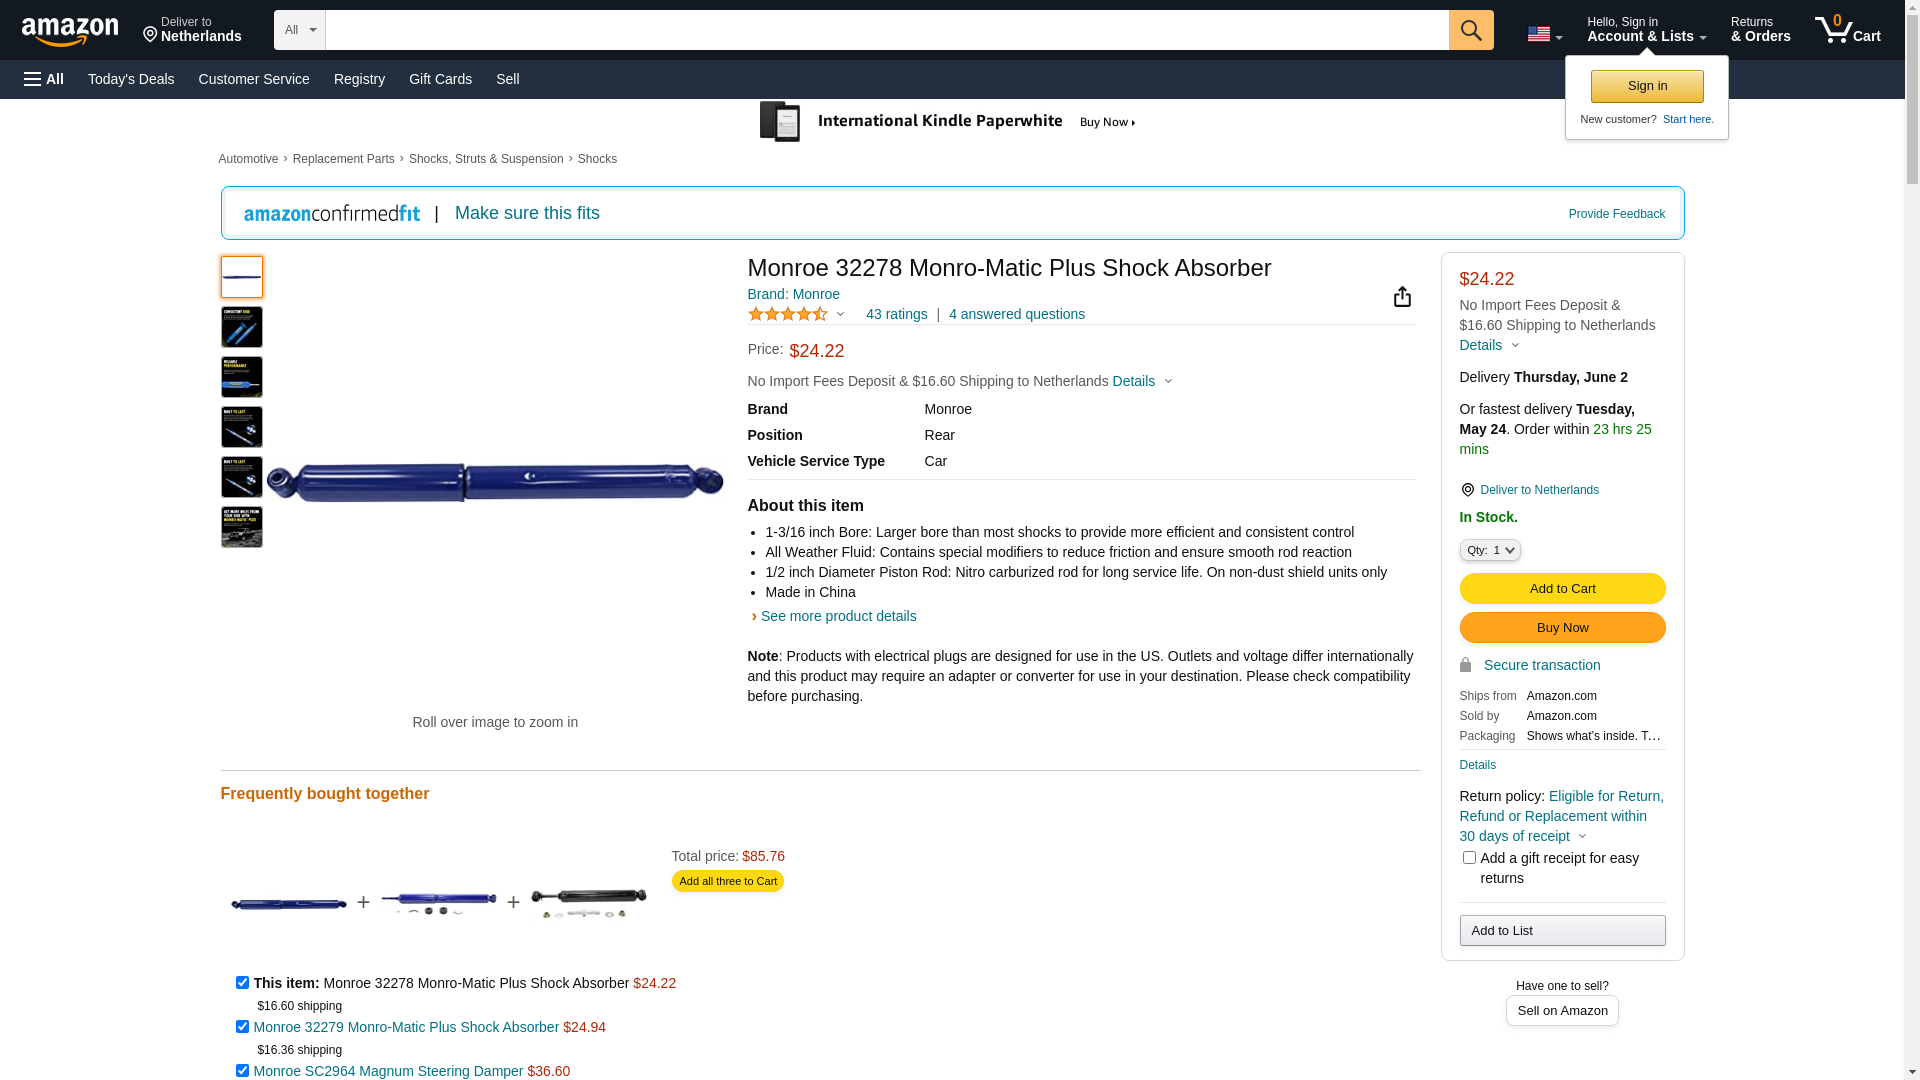The image size is (1920, 1080).
Task: Toggle the gift receipt checkbox
Action: point(1469,858)
